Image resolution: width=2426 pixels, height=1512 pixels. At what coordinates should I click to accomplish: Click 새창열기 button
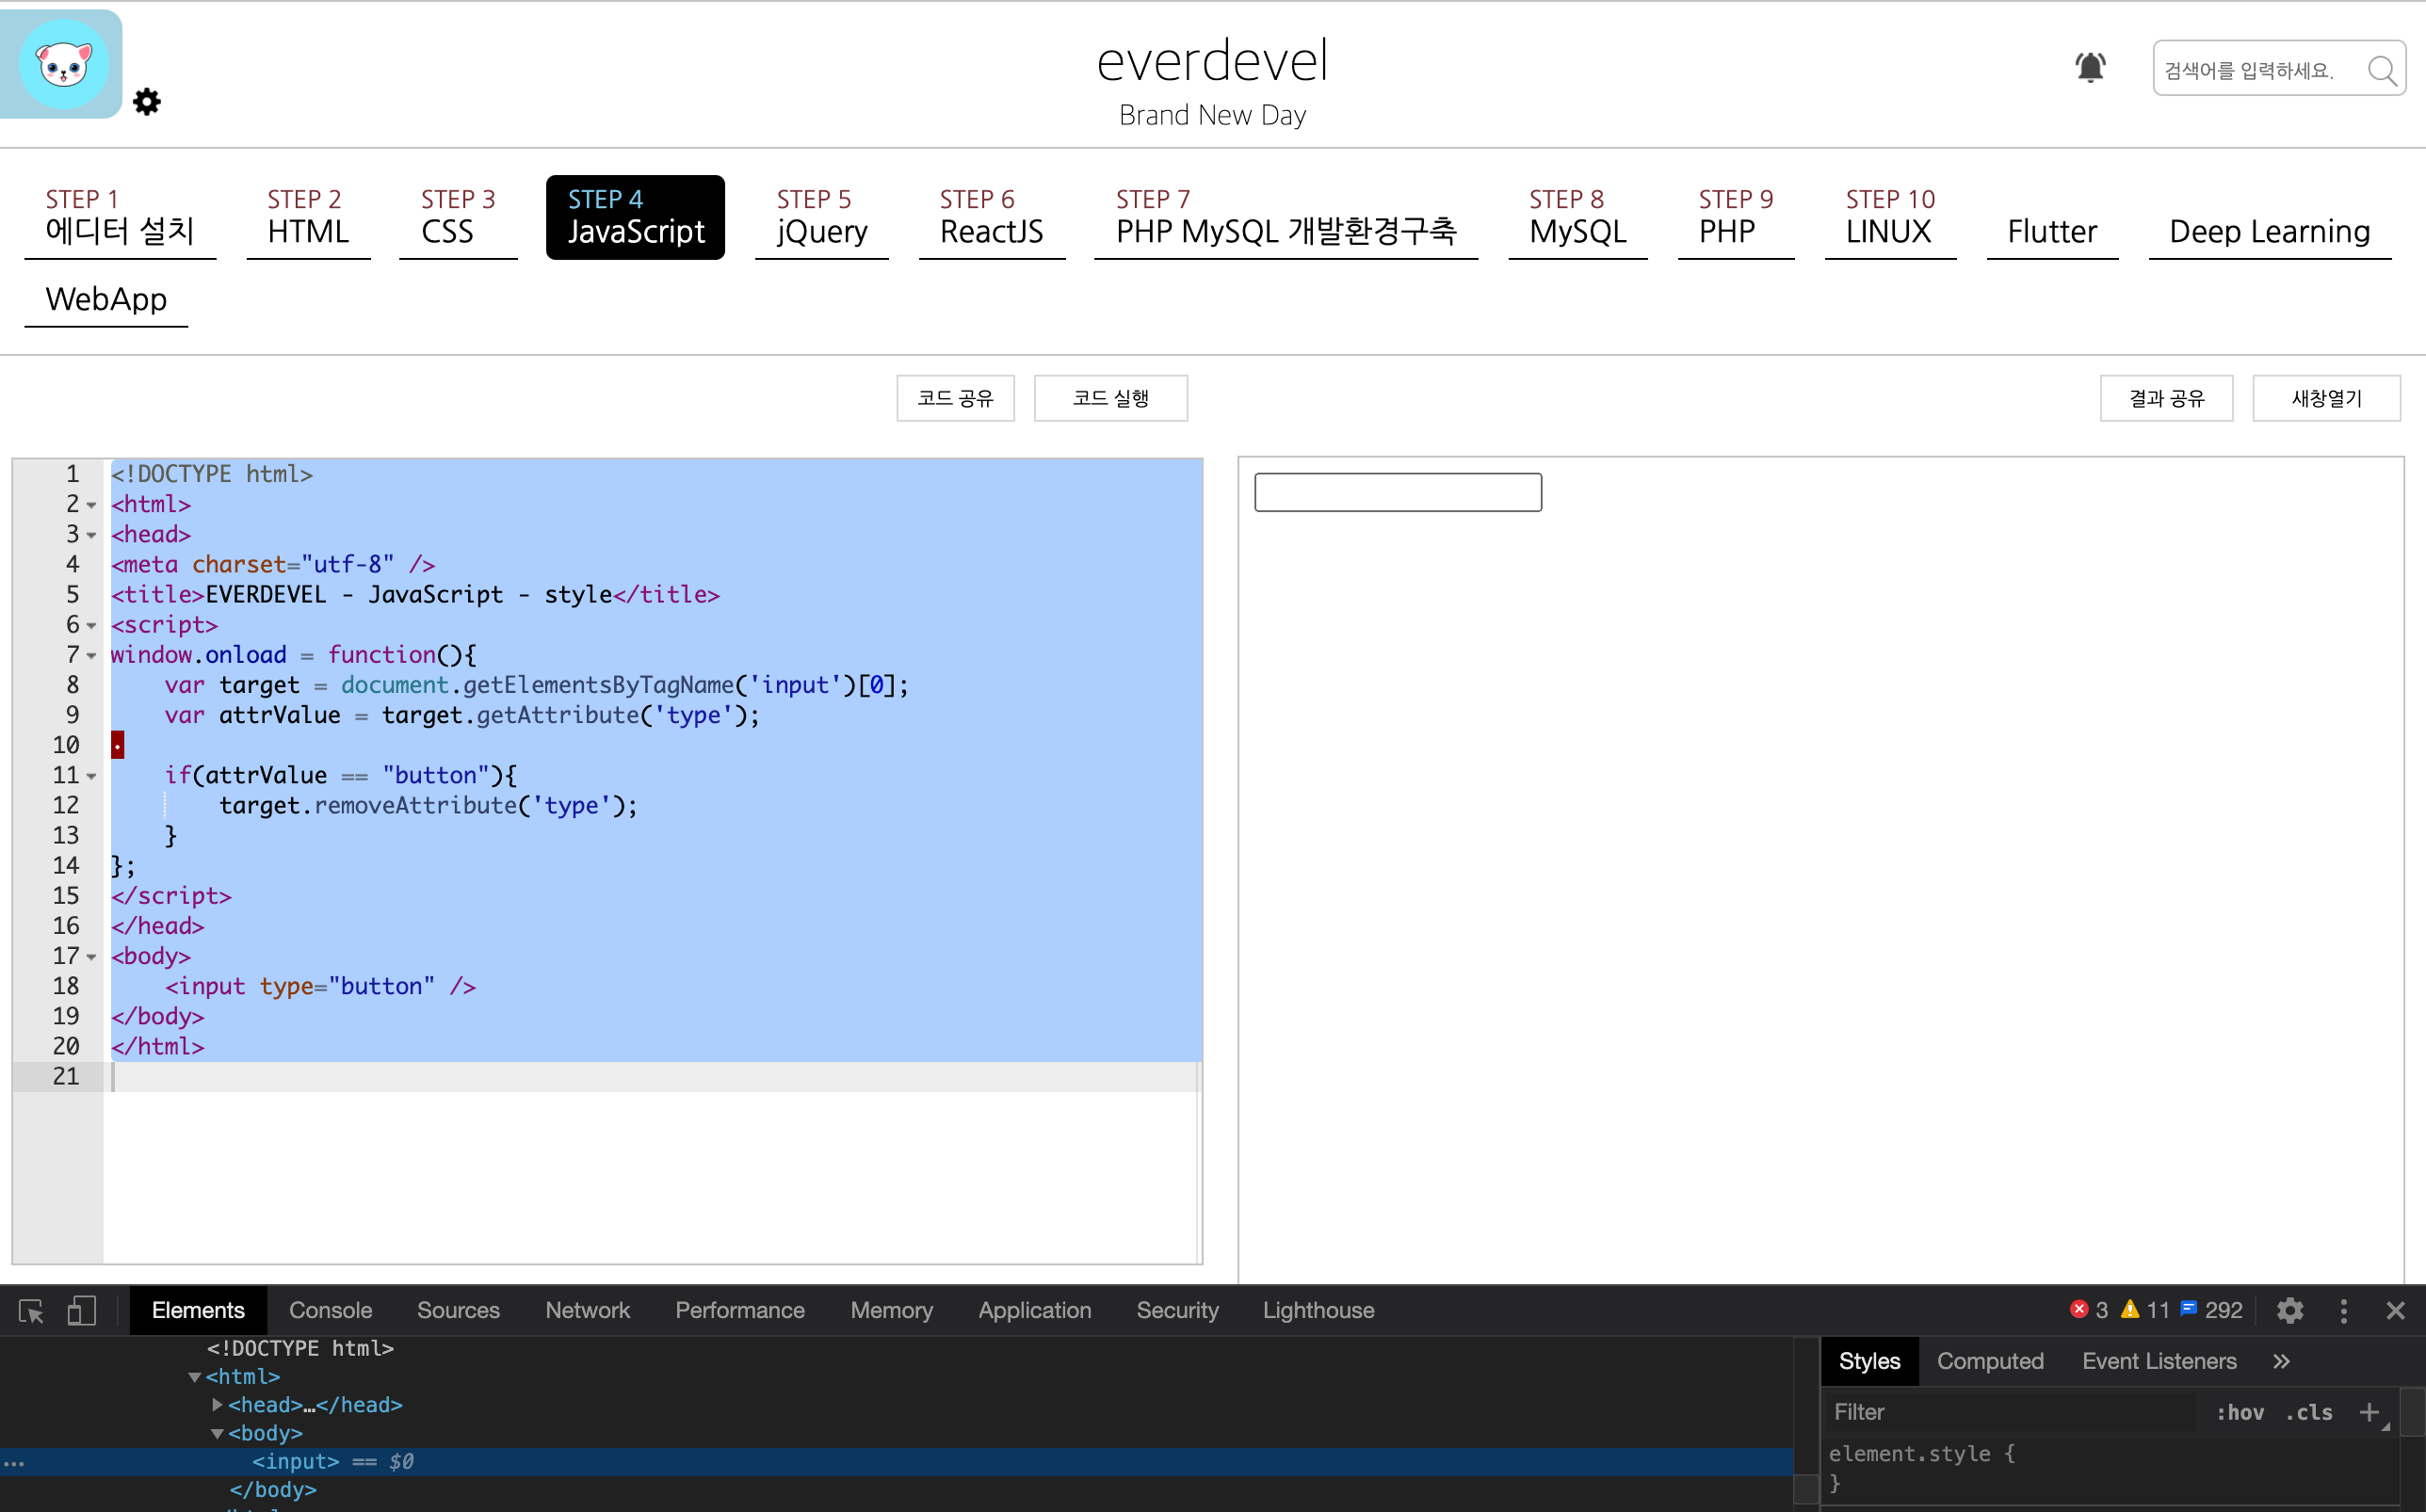2327,398
